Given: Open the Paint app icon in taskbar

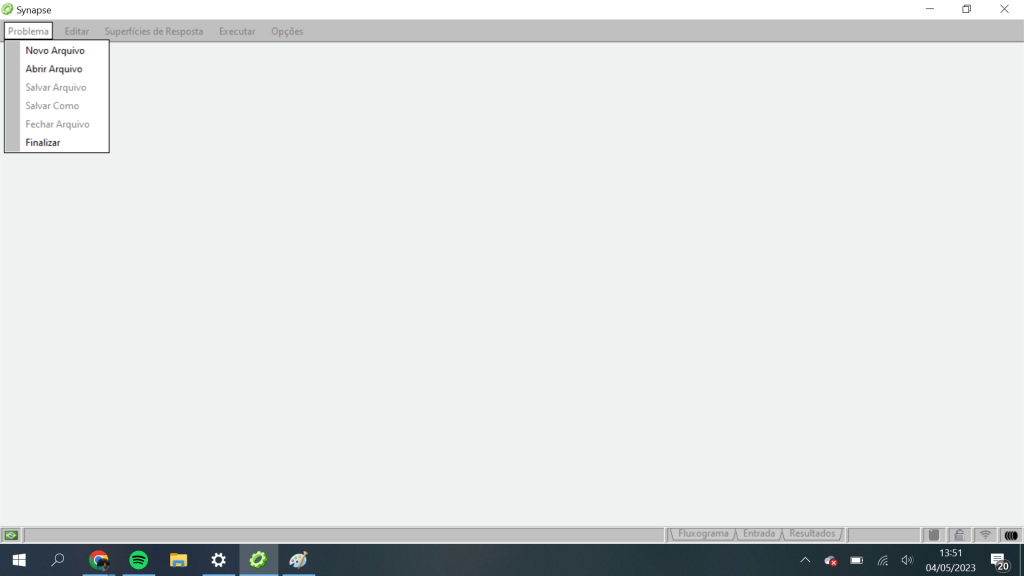Looking at the screenshot, I should coord(298,560).
